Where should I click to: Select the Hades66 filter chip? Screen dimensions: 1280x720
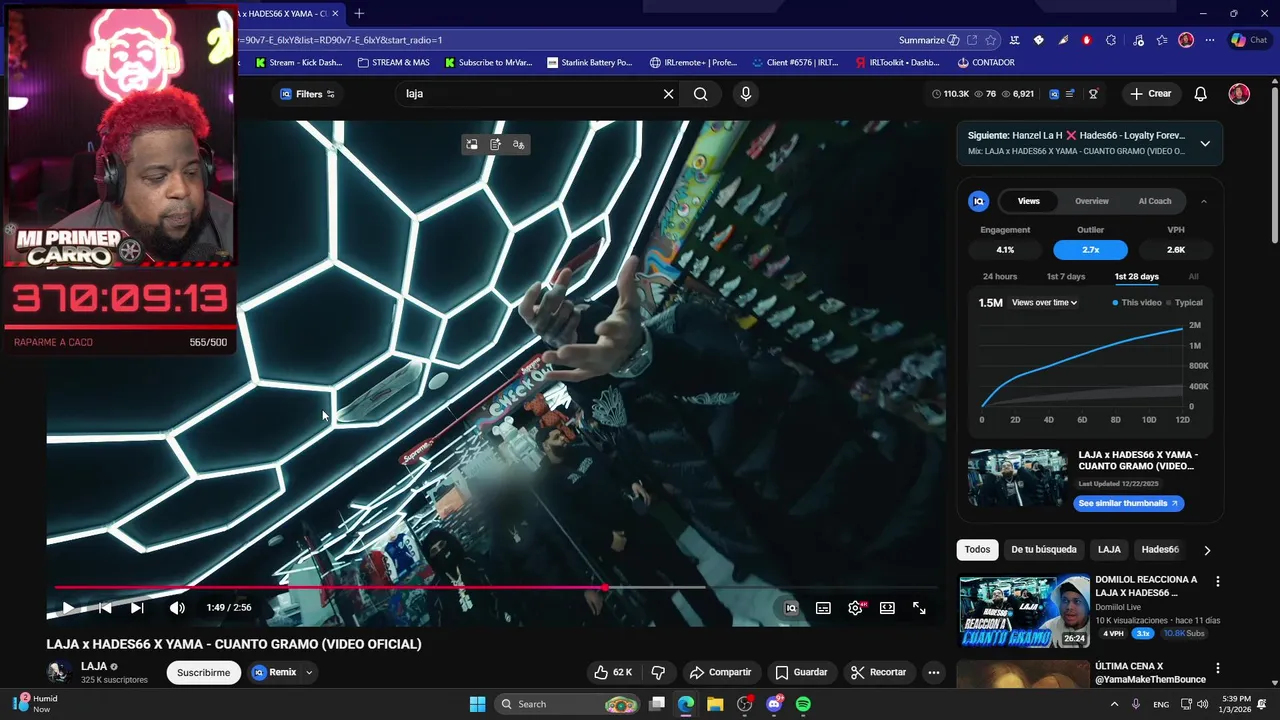(x=1160, y=550)
